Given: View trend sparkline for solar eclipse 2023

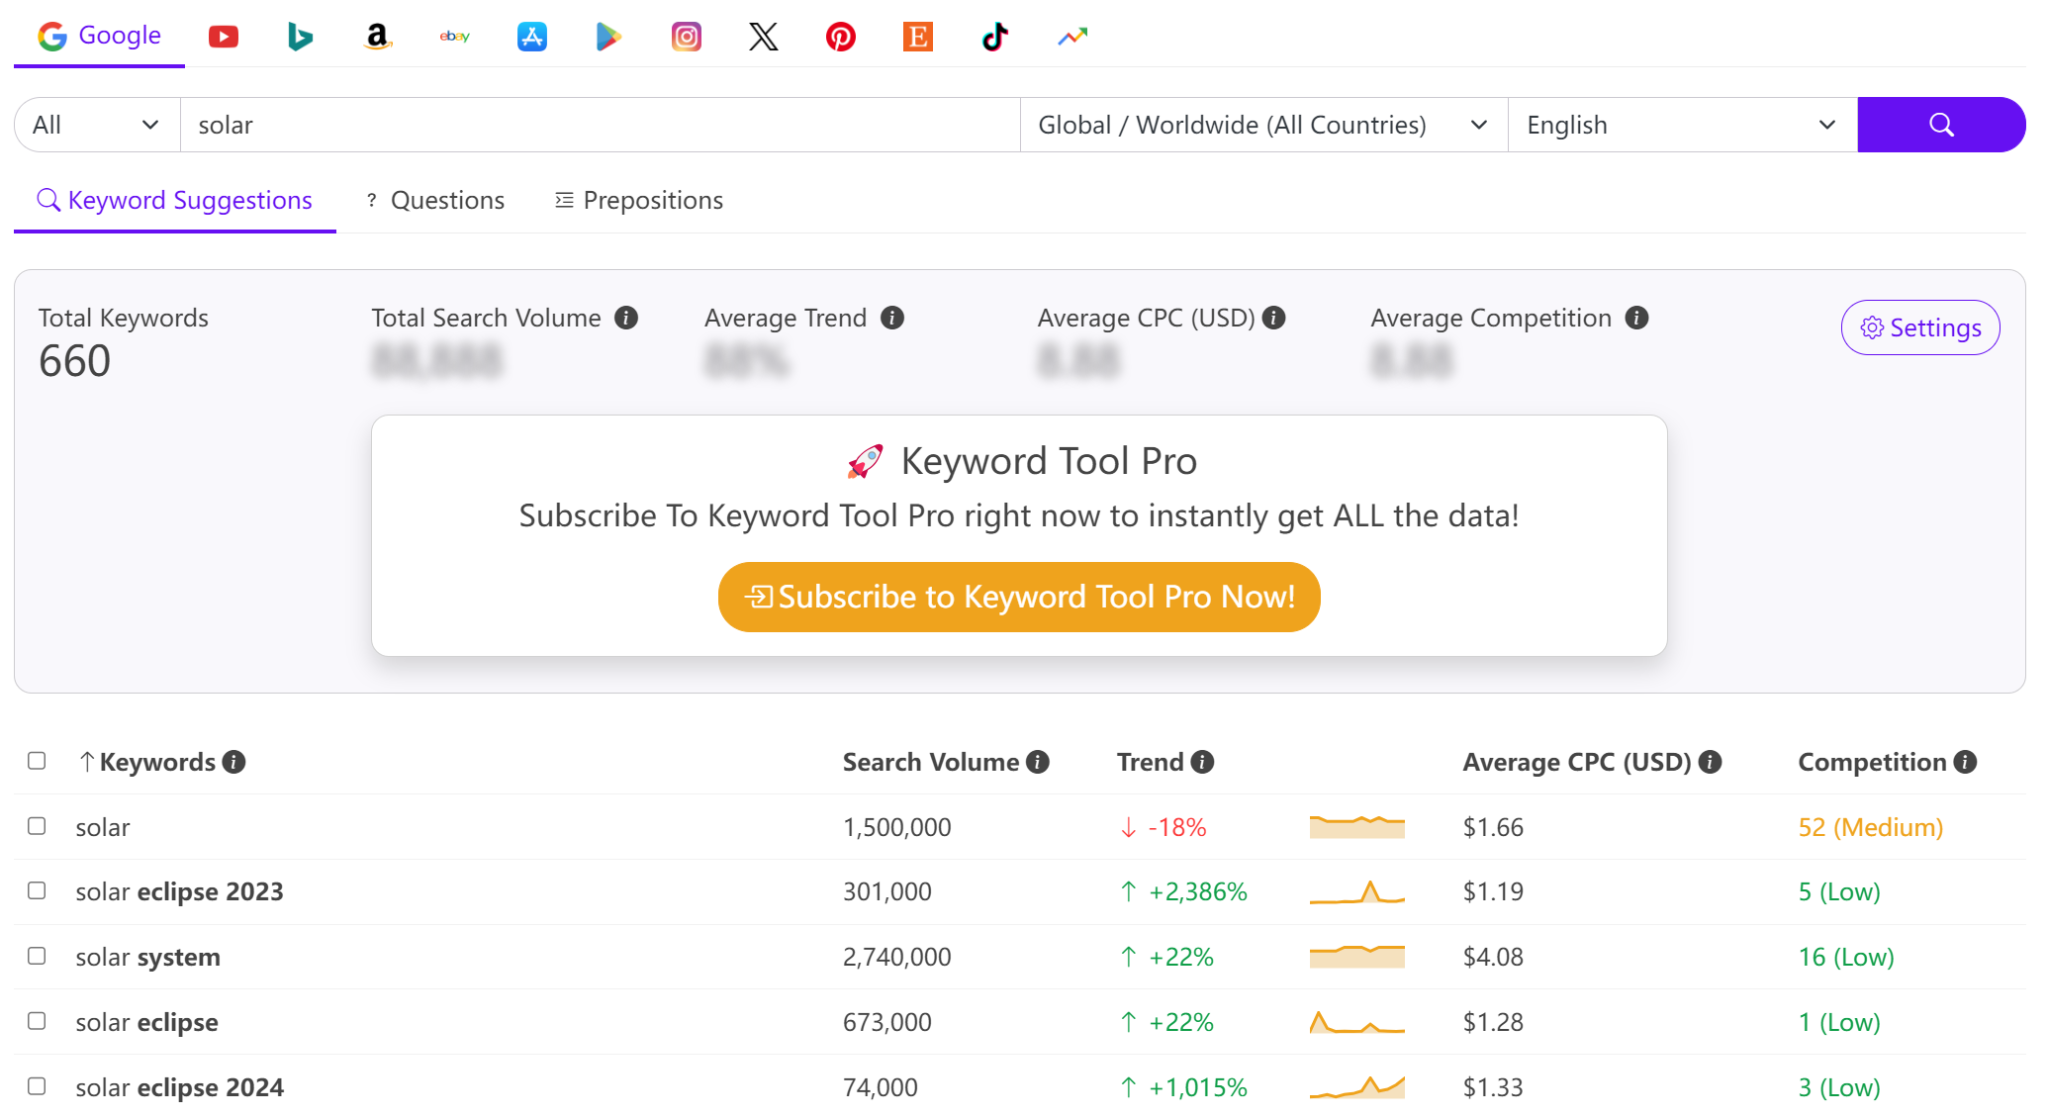Looking at the screenshot, I should (1357, 892).
